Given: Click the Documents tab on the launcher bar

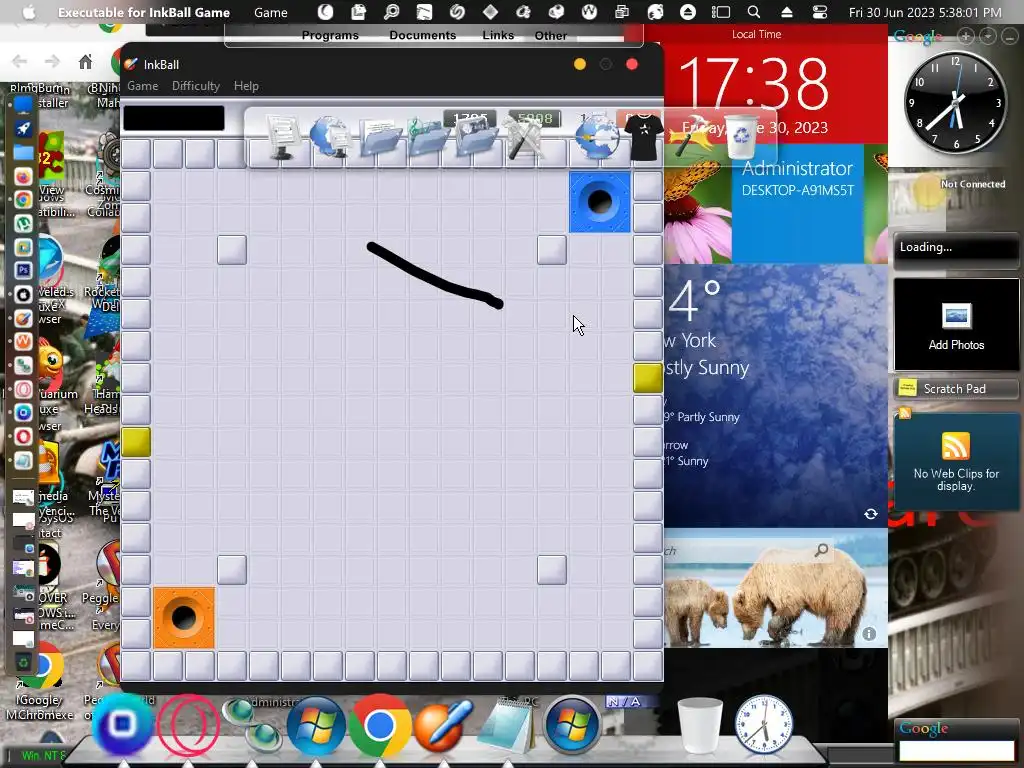Looking at the screenshot, I should coord(423,35).
